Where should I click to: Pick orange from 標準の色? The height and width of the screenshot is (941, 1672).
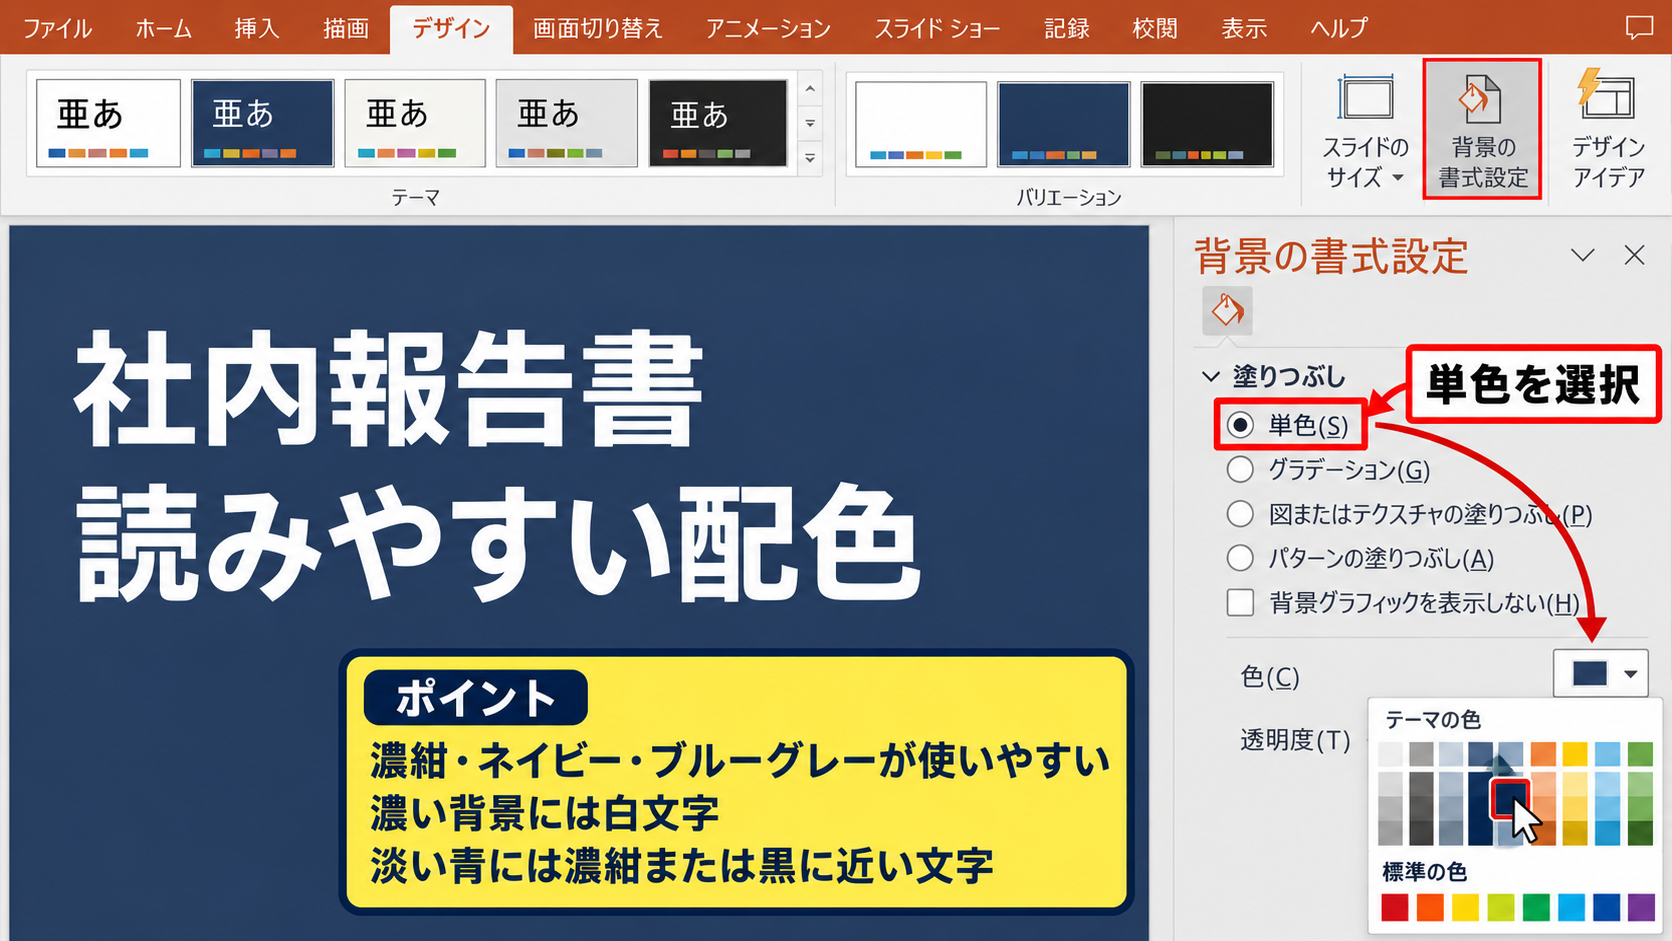tap(1430, 907)
